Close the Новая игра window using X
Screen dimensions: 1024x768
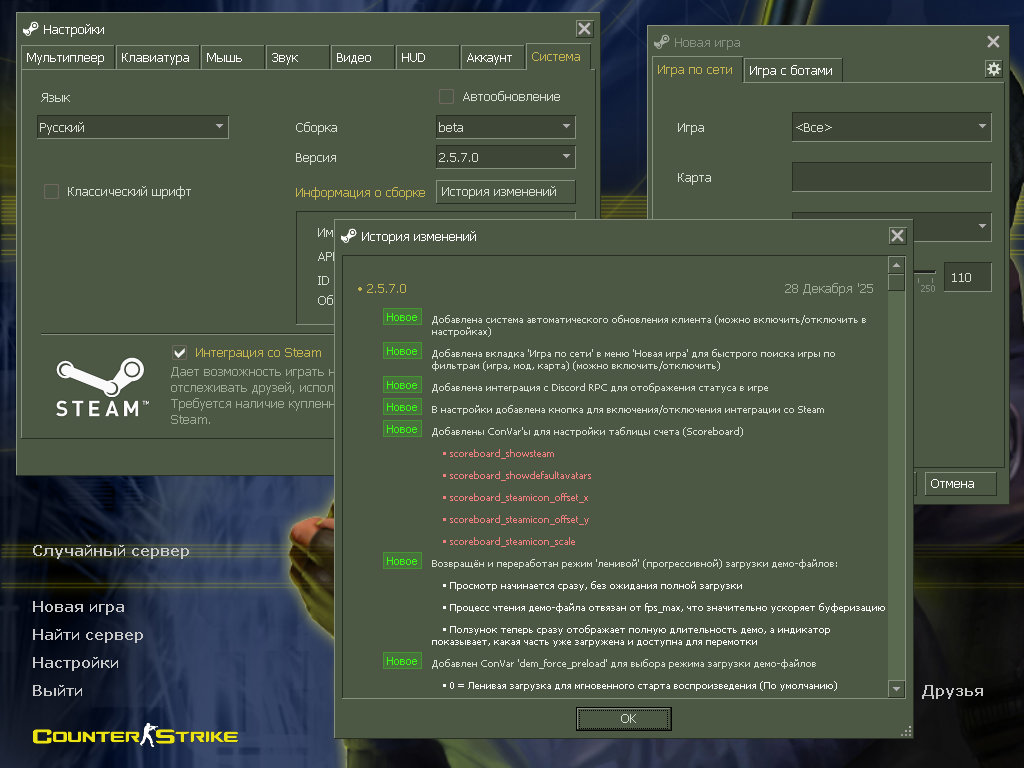993,42
